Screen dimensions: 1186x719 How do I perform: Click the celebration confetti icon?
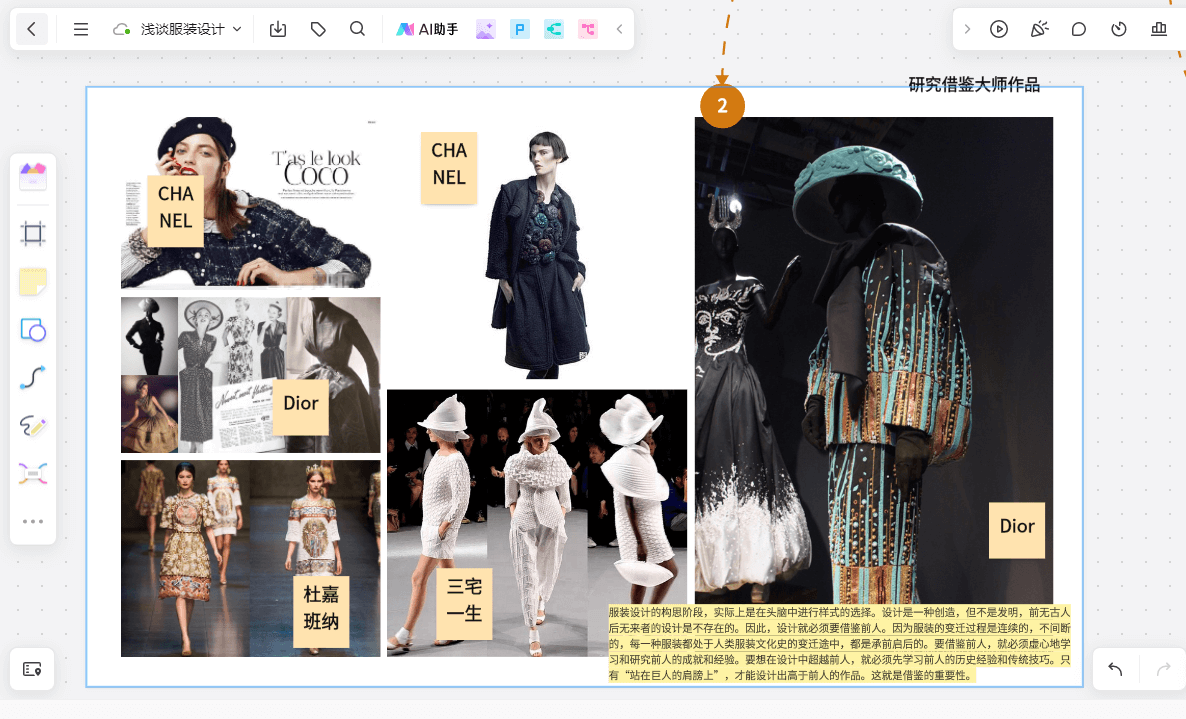pos(1039,29)
